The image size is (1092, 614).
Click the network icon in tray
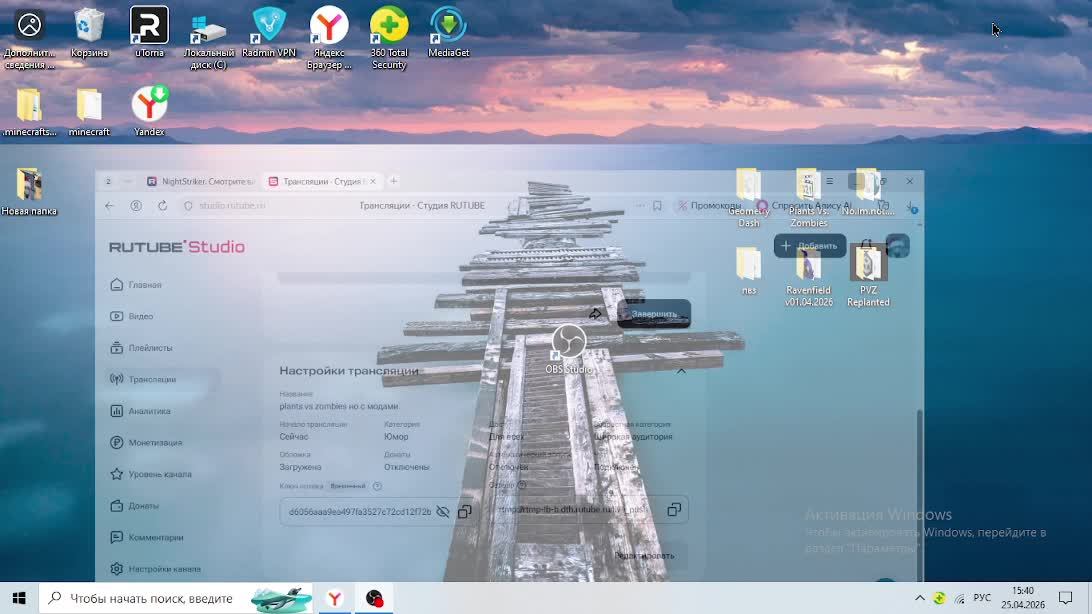pos(960,598)
